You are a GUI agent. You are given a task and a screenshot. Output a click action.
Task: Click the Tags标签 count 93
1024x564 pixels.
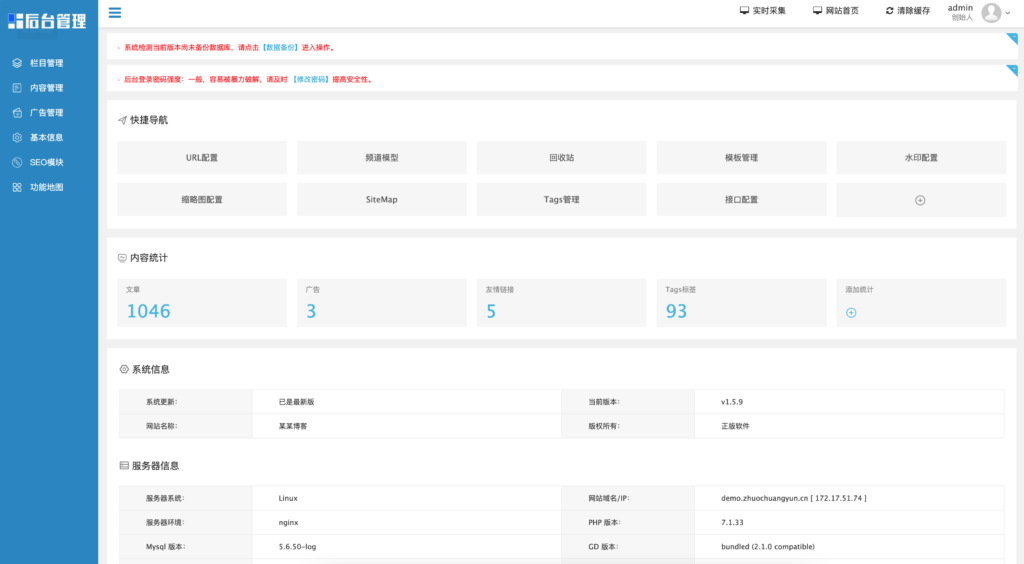pos(677,311)
